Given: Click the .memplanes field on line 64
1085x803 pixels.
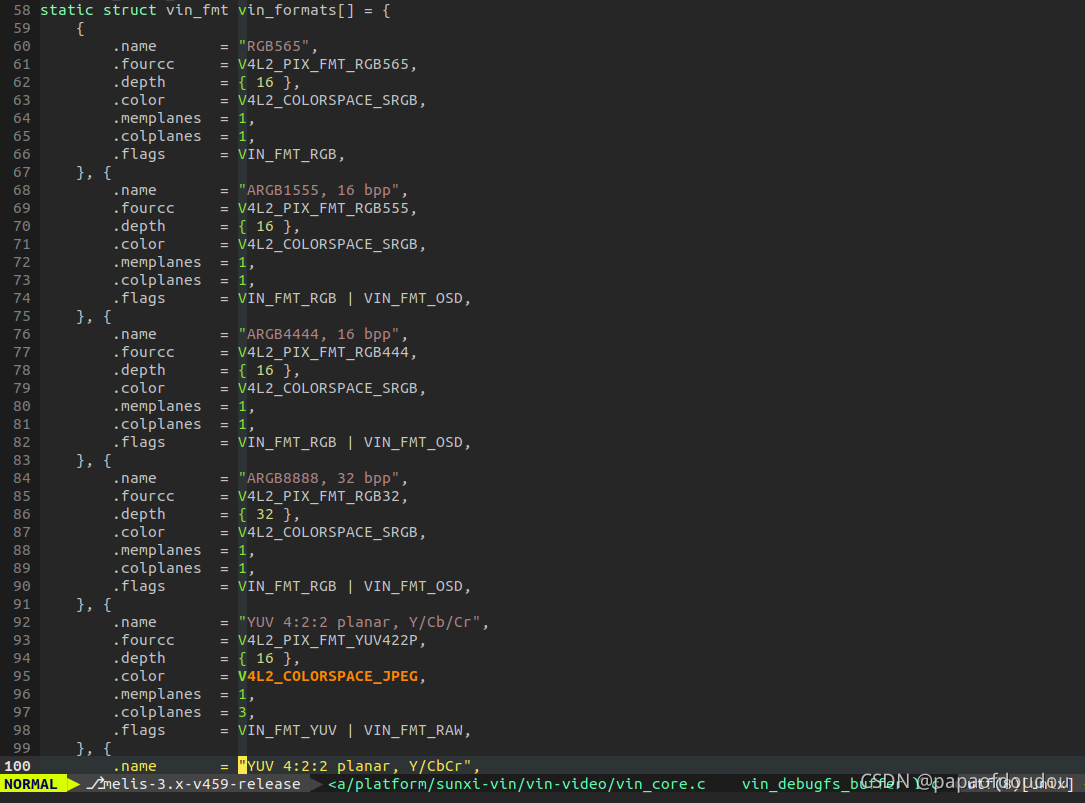Looking at the screenshot, I should pyautogui.click(x=157, y=118).
